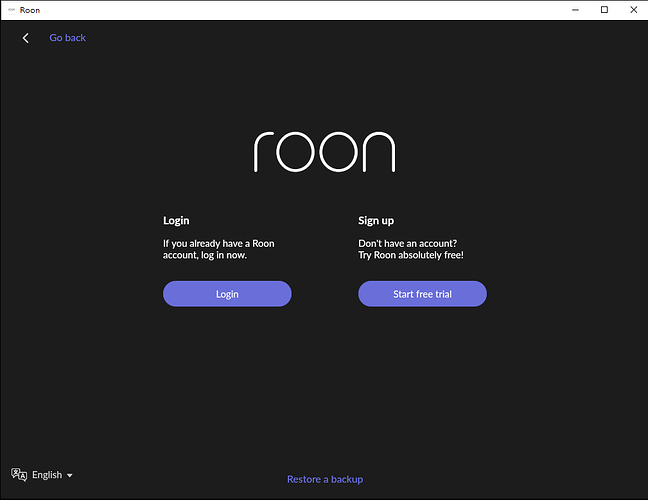Click the Roon app icon in title bar
The width and height of the screenshot is (648, 500).
[x=12, y=10]
